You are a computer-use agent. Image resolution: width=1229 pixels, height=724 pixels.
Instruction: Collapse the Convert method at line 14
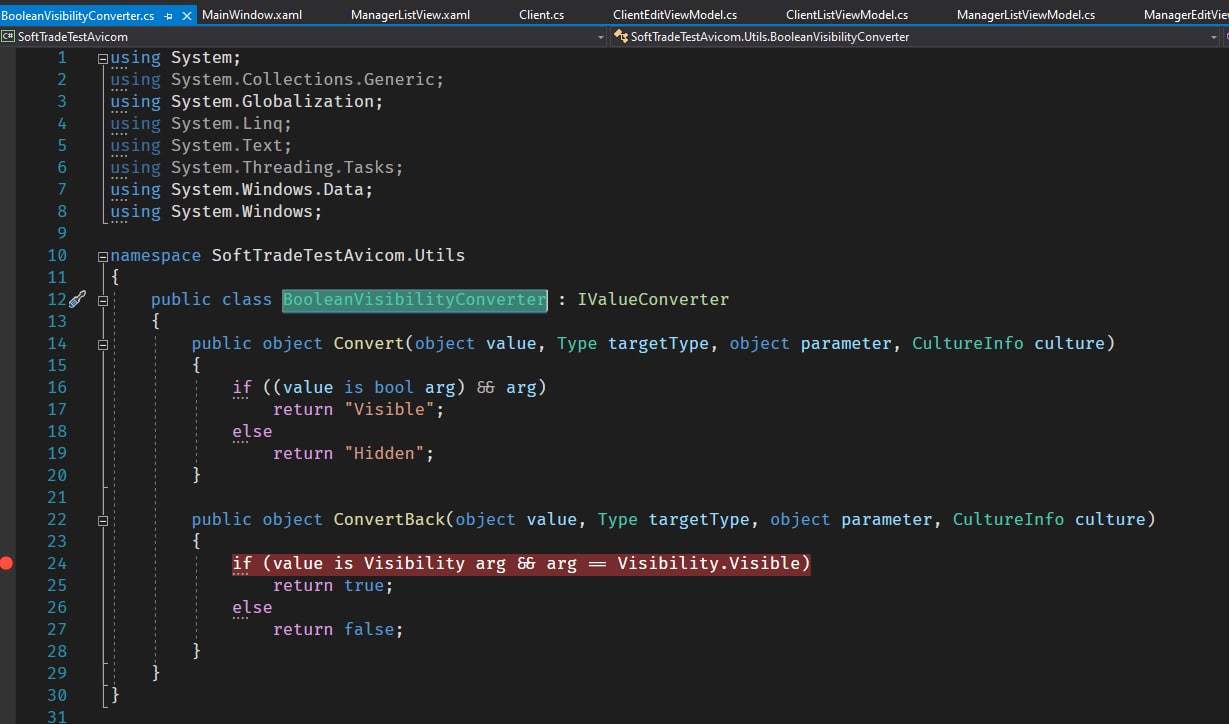click(103, 344)
